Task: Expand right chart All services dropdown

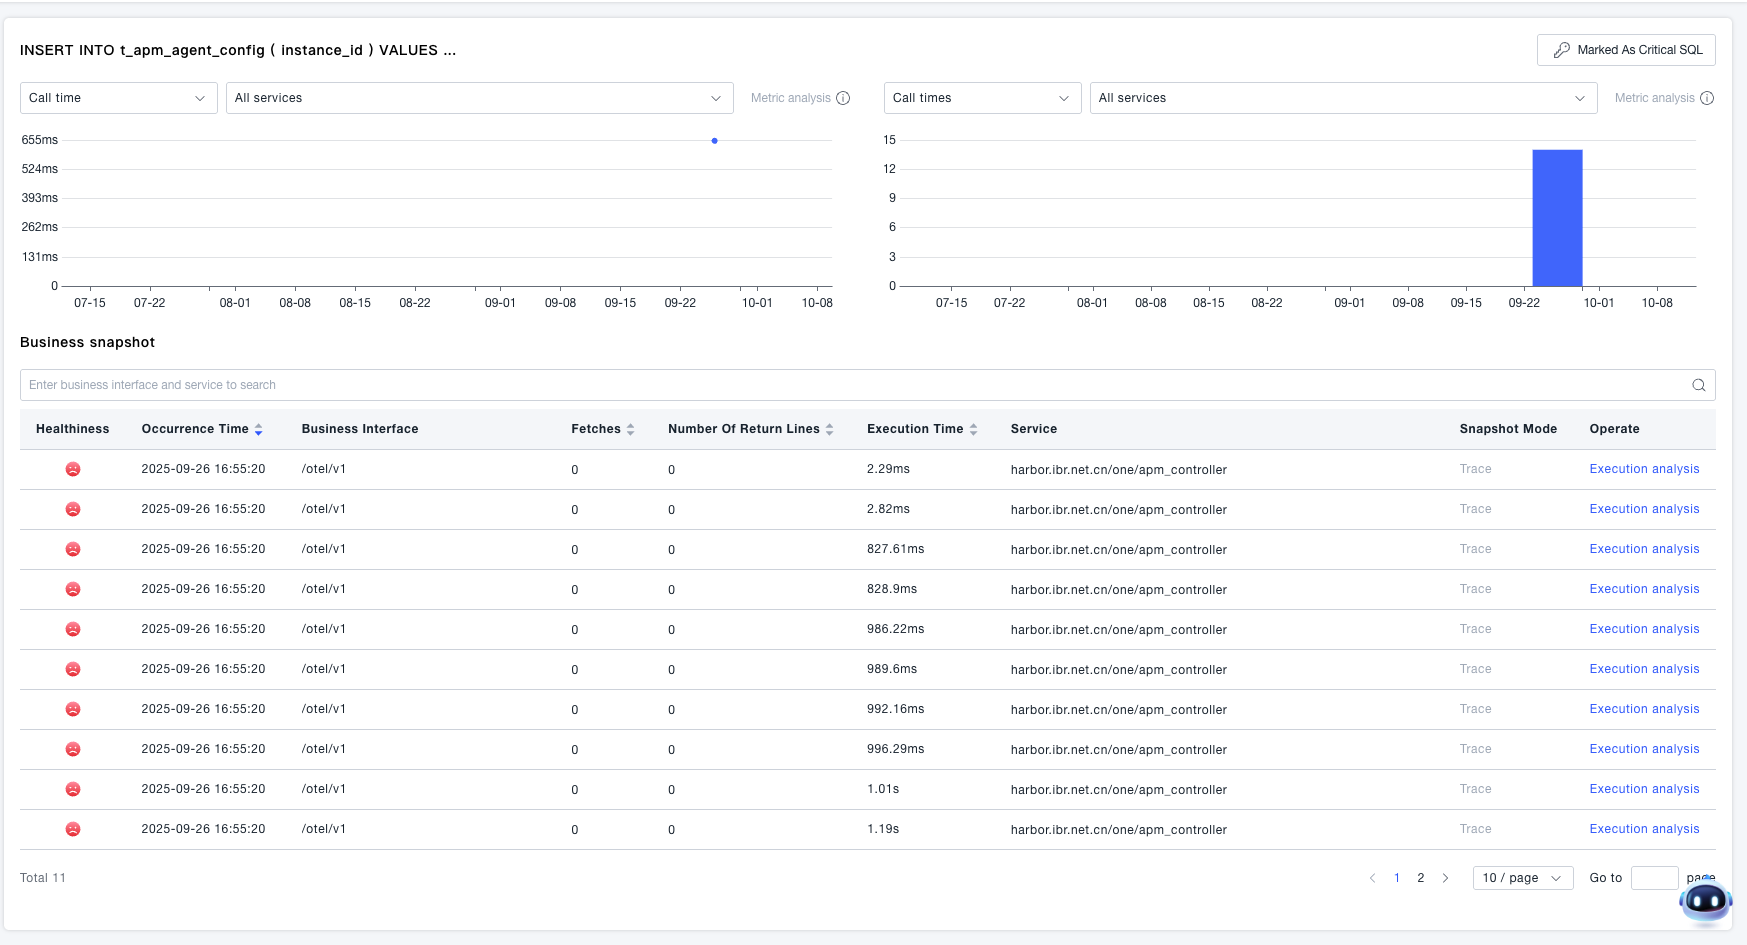Action: 1342,98
